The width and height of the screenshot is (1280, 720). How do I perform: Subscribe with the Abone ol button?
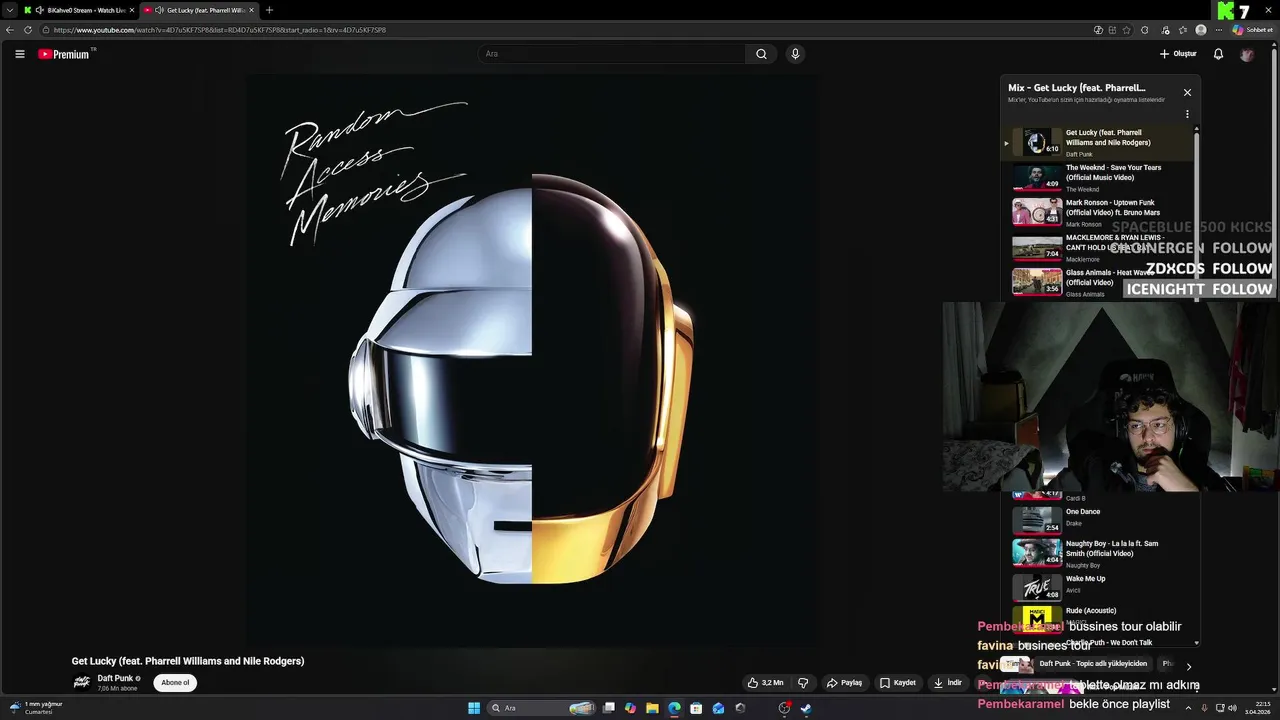[175, 683]
